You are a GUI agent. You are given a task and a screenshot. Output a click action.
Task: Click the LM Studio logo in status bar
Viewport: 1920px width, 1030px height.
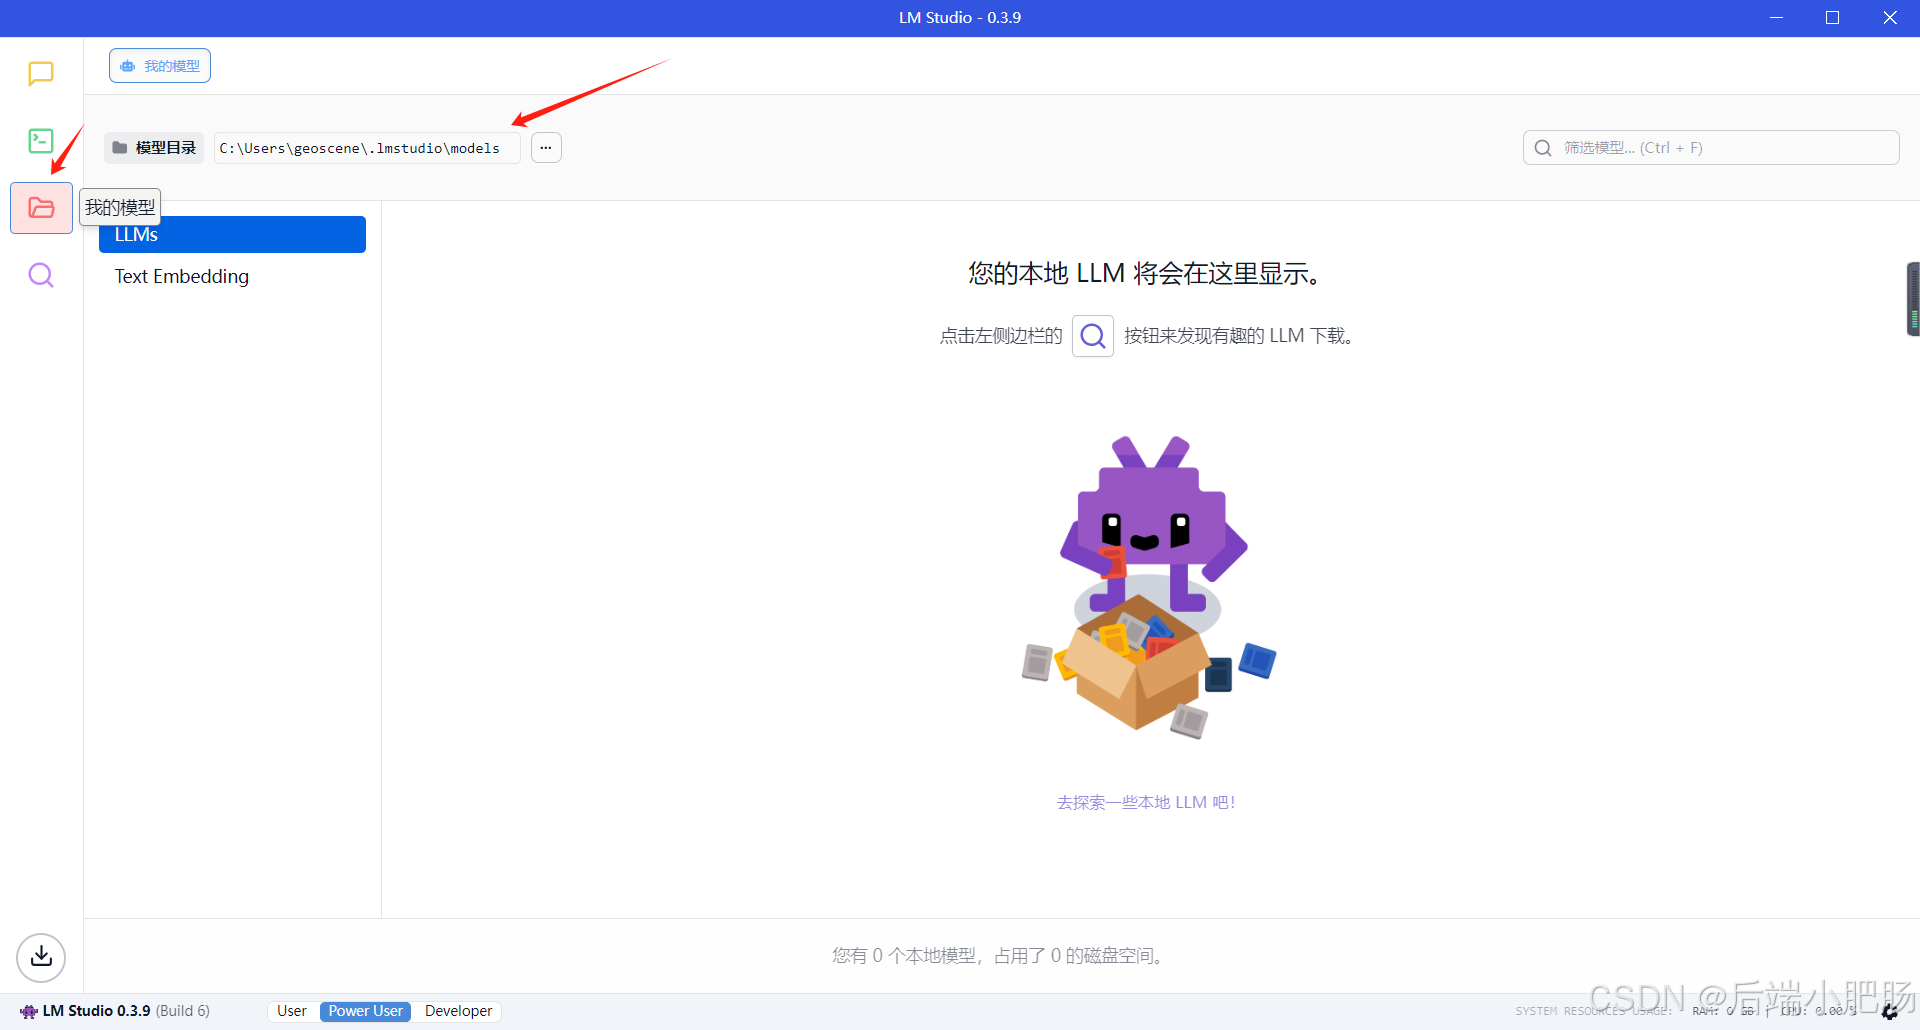point(29,1011)
